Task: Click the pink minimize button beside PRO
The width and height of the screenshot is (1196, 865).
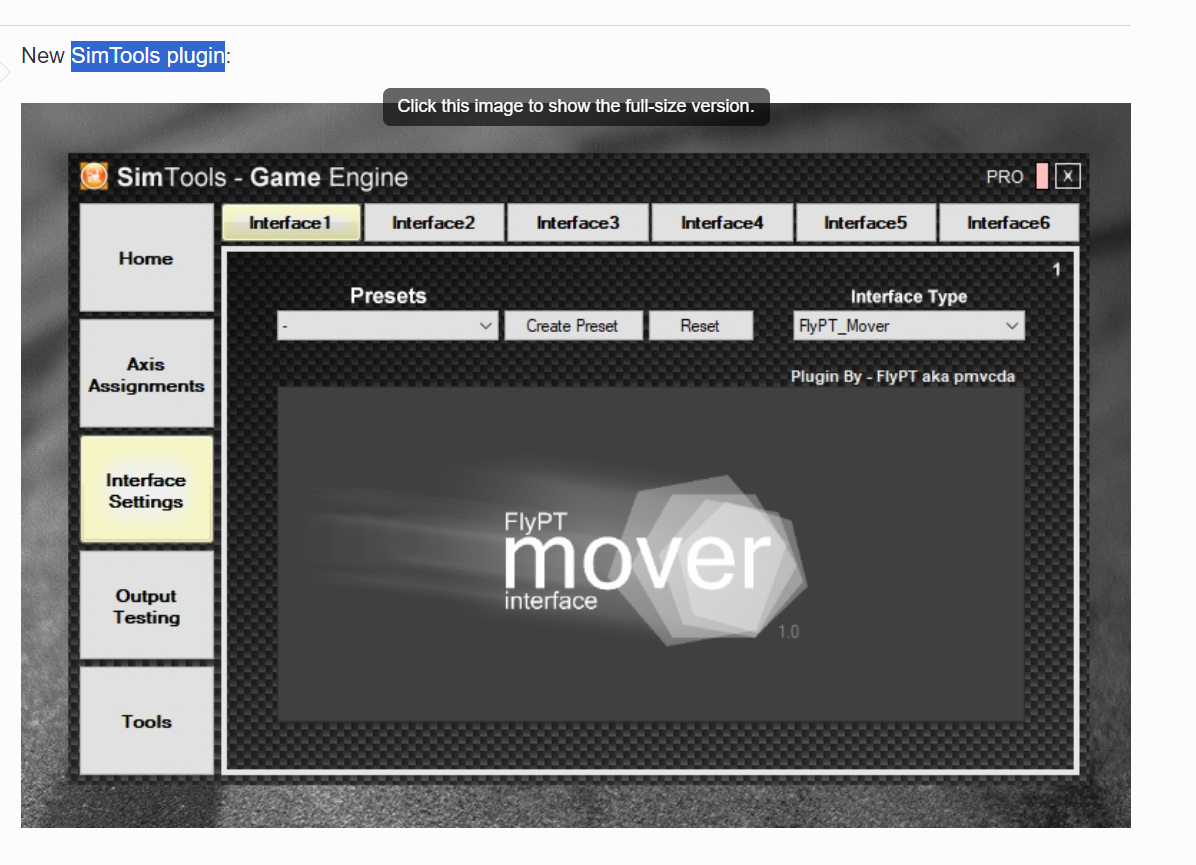Action: click(1042, 176)
